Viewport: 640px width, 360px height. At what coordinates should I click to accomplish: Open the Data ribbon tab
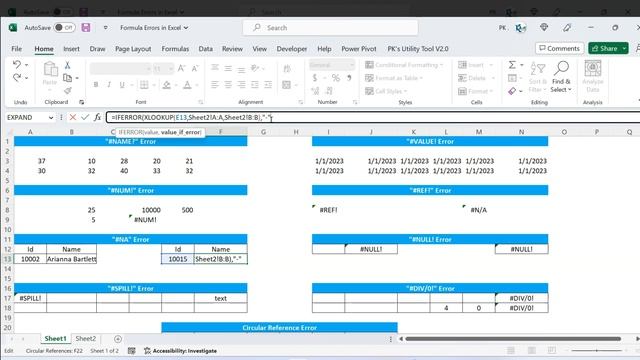click(x=206, y=49)
